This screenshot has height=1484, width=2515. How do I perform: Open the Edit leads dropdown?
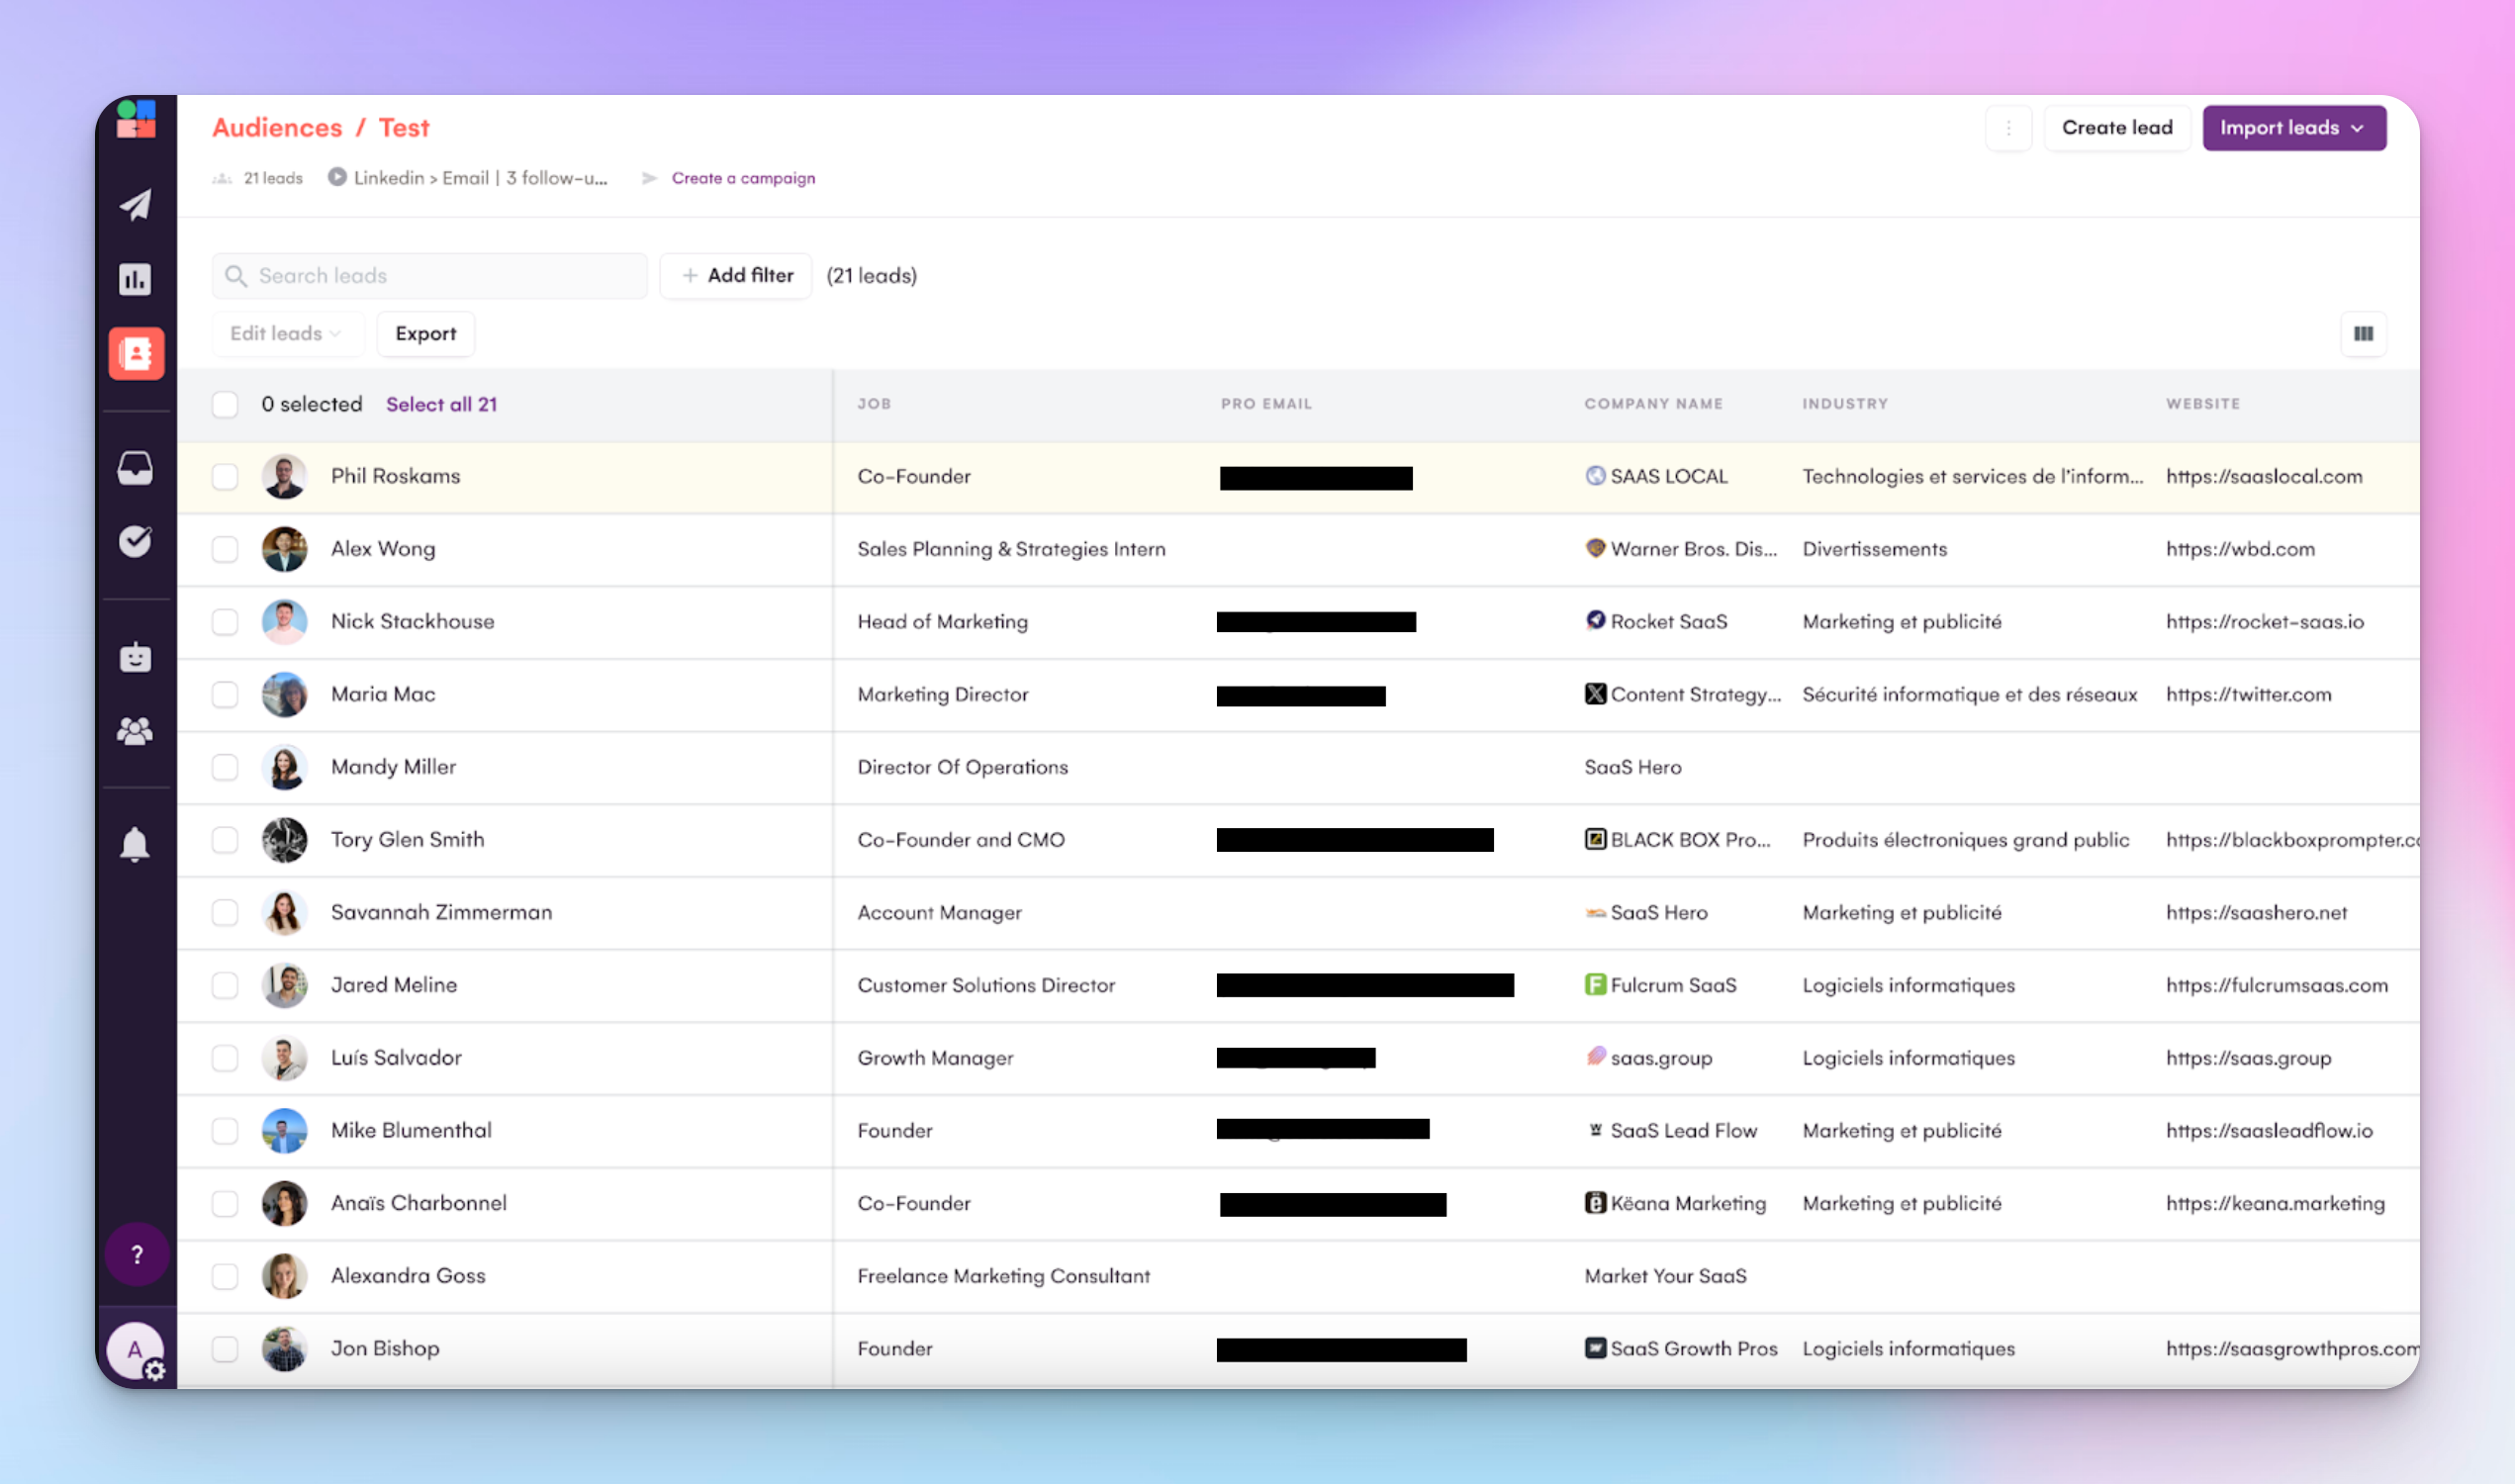click(286, 334)
